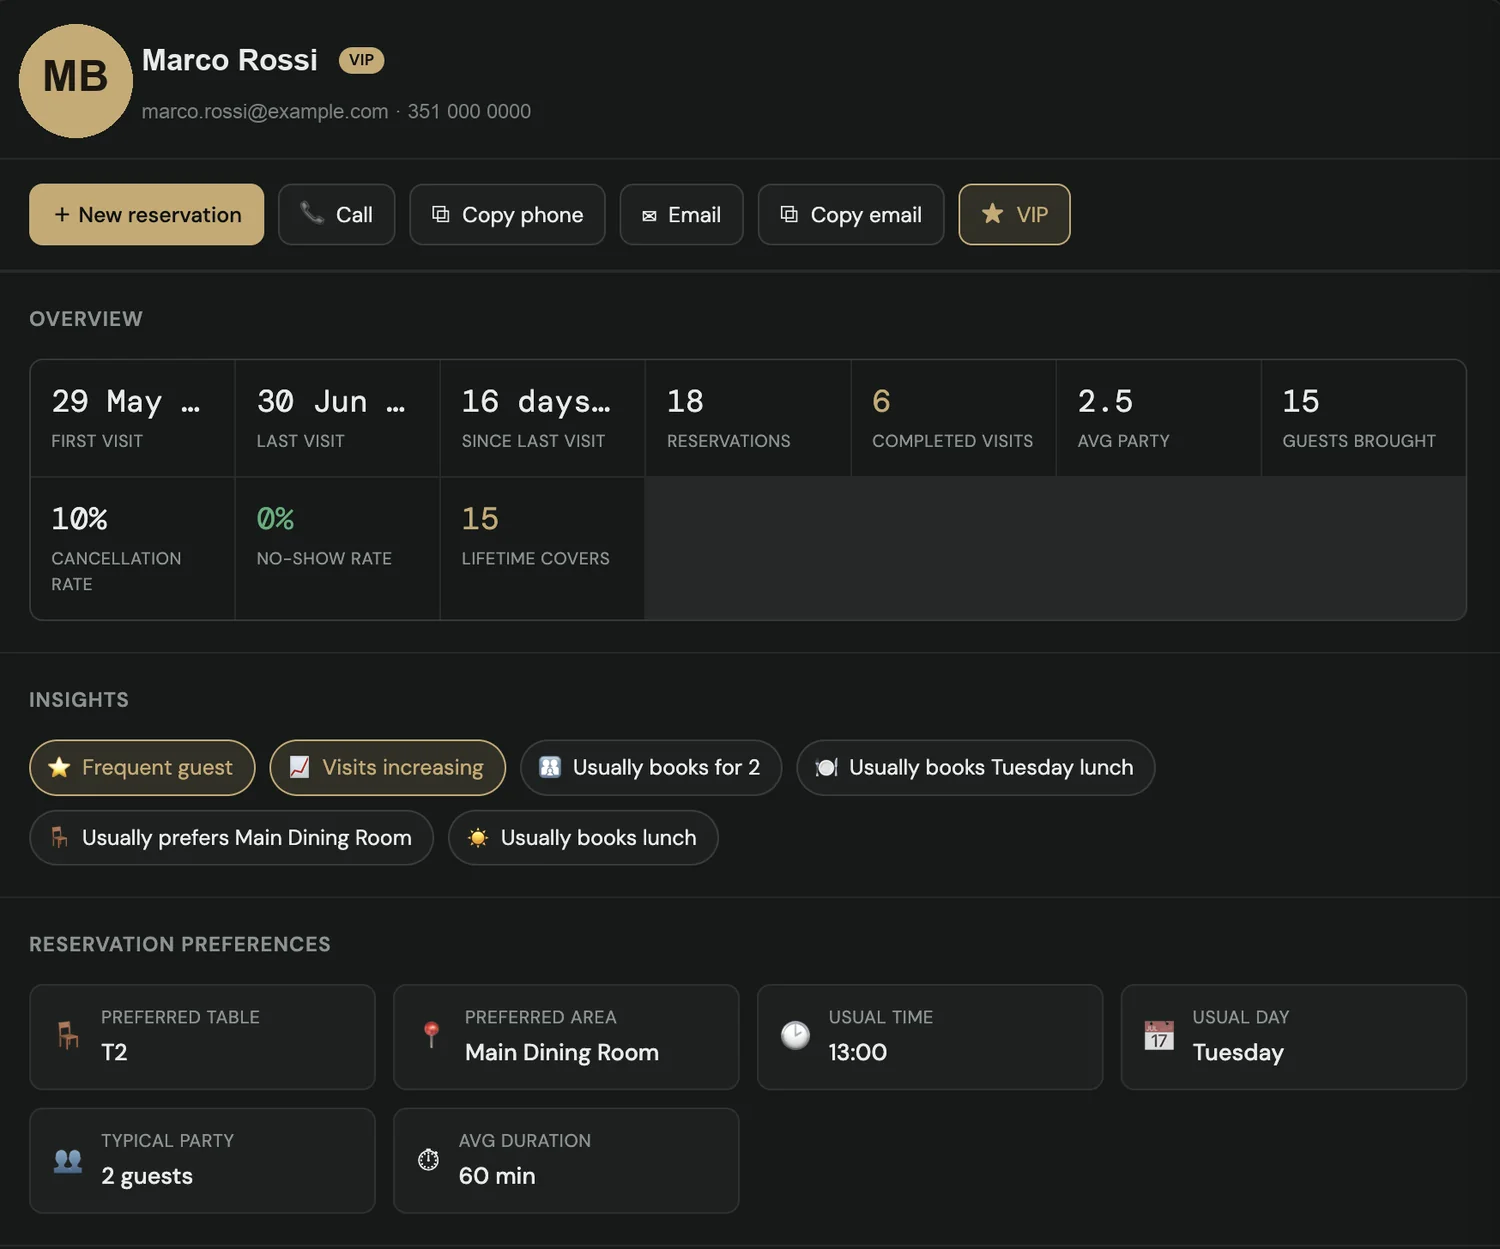Click the VIP badge beside the name

(361, 60)
